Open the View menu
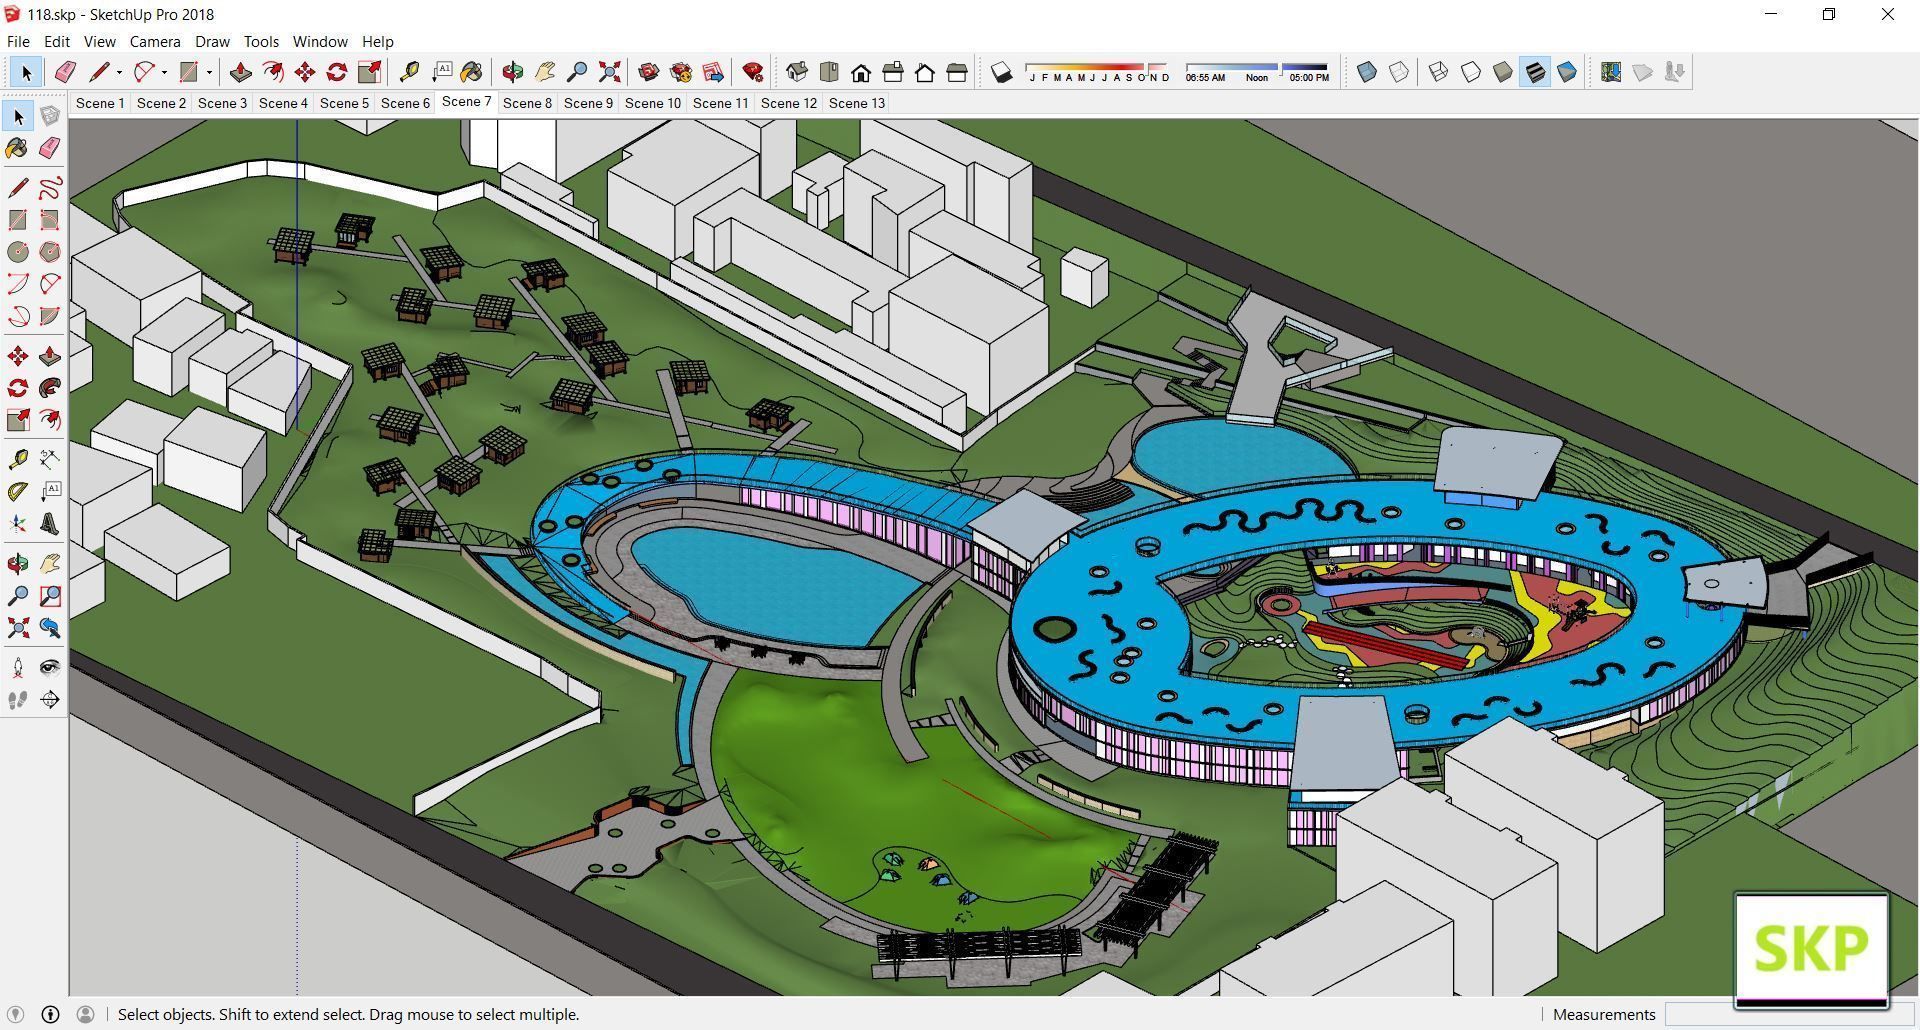Screen dimensions: 1920x1030 click(x=99, y=41)
